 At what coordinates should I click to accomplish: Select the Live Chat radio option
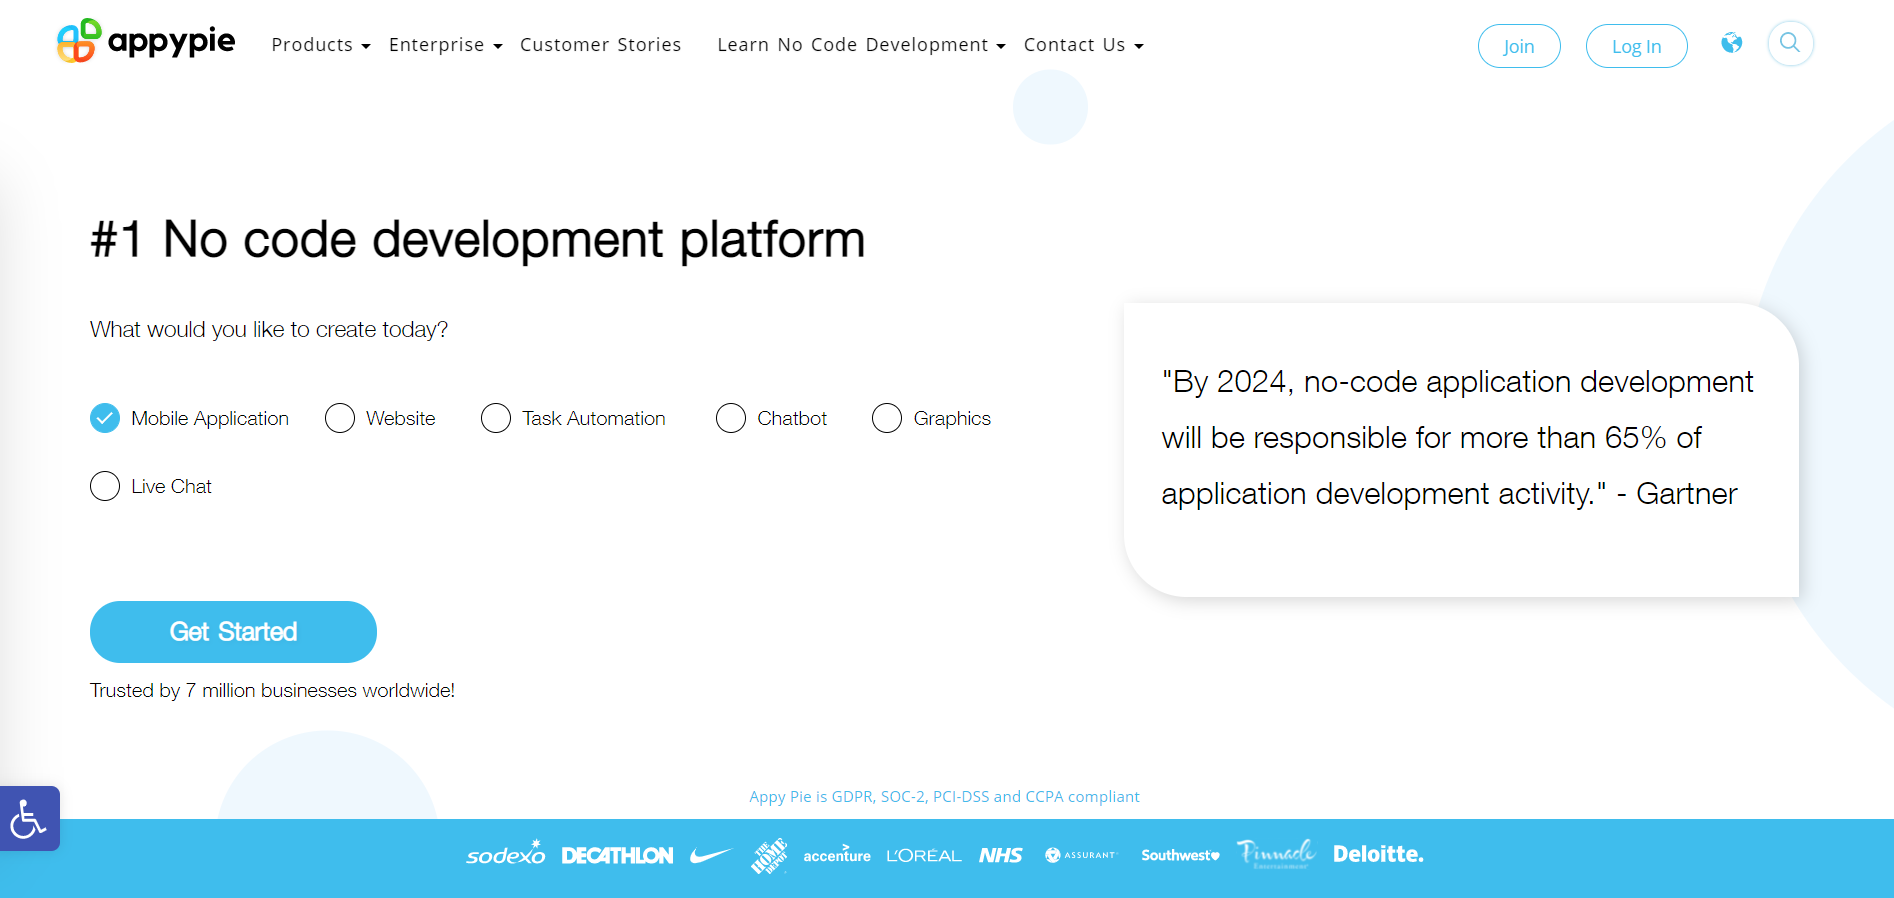105,486
